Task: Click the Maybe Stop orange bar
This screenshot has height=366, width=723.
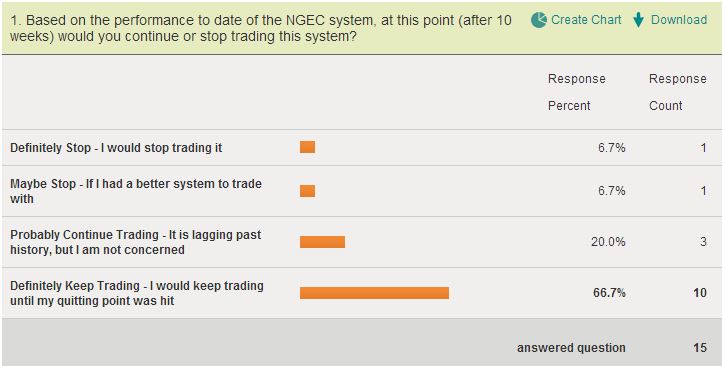Action: tap(308, 191)
